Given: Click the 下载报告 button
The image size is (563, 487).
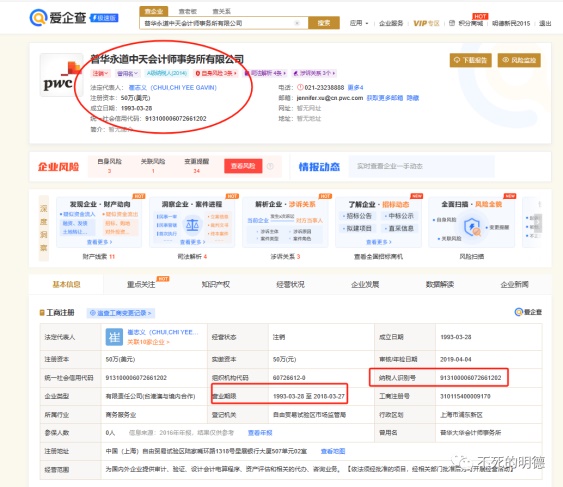Looking at the screenshot, I should 470,60.
